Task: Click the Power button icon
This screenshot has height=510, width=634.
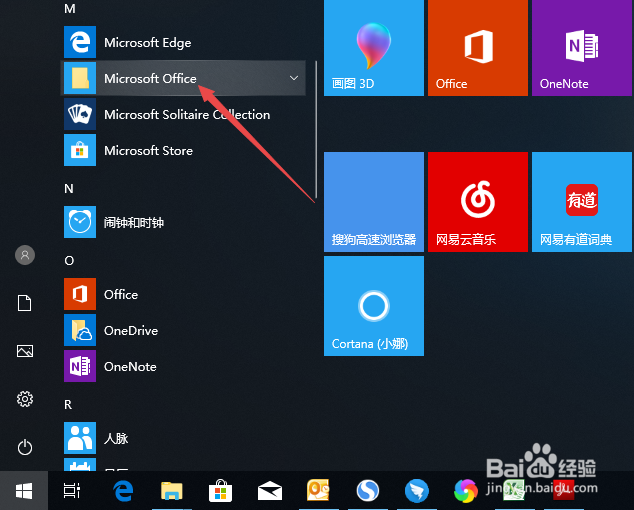Action: coord(25,447)
